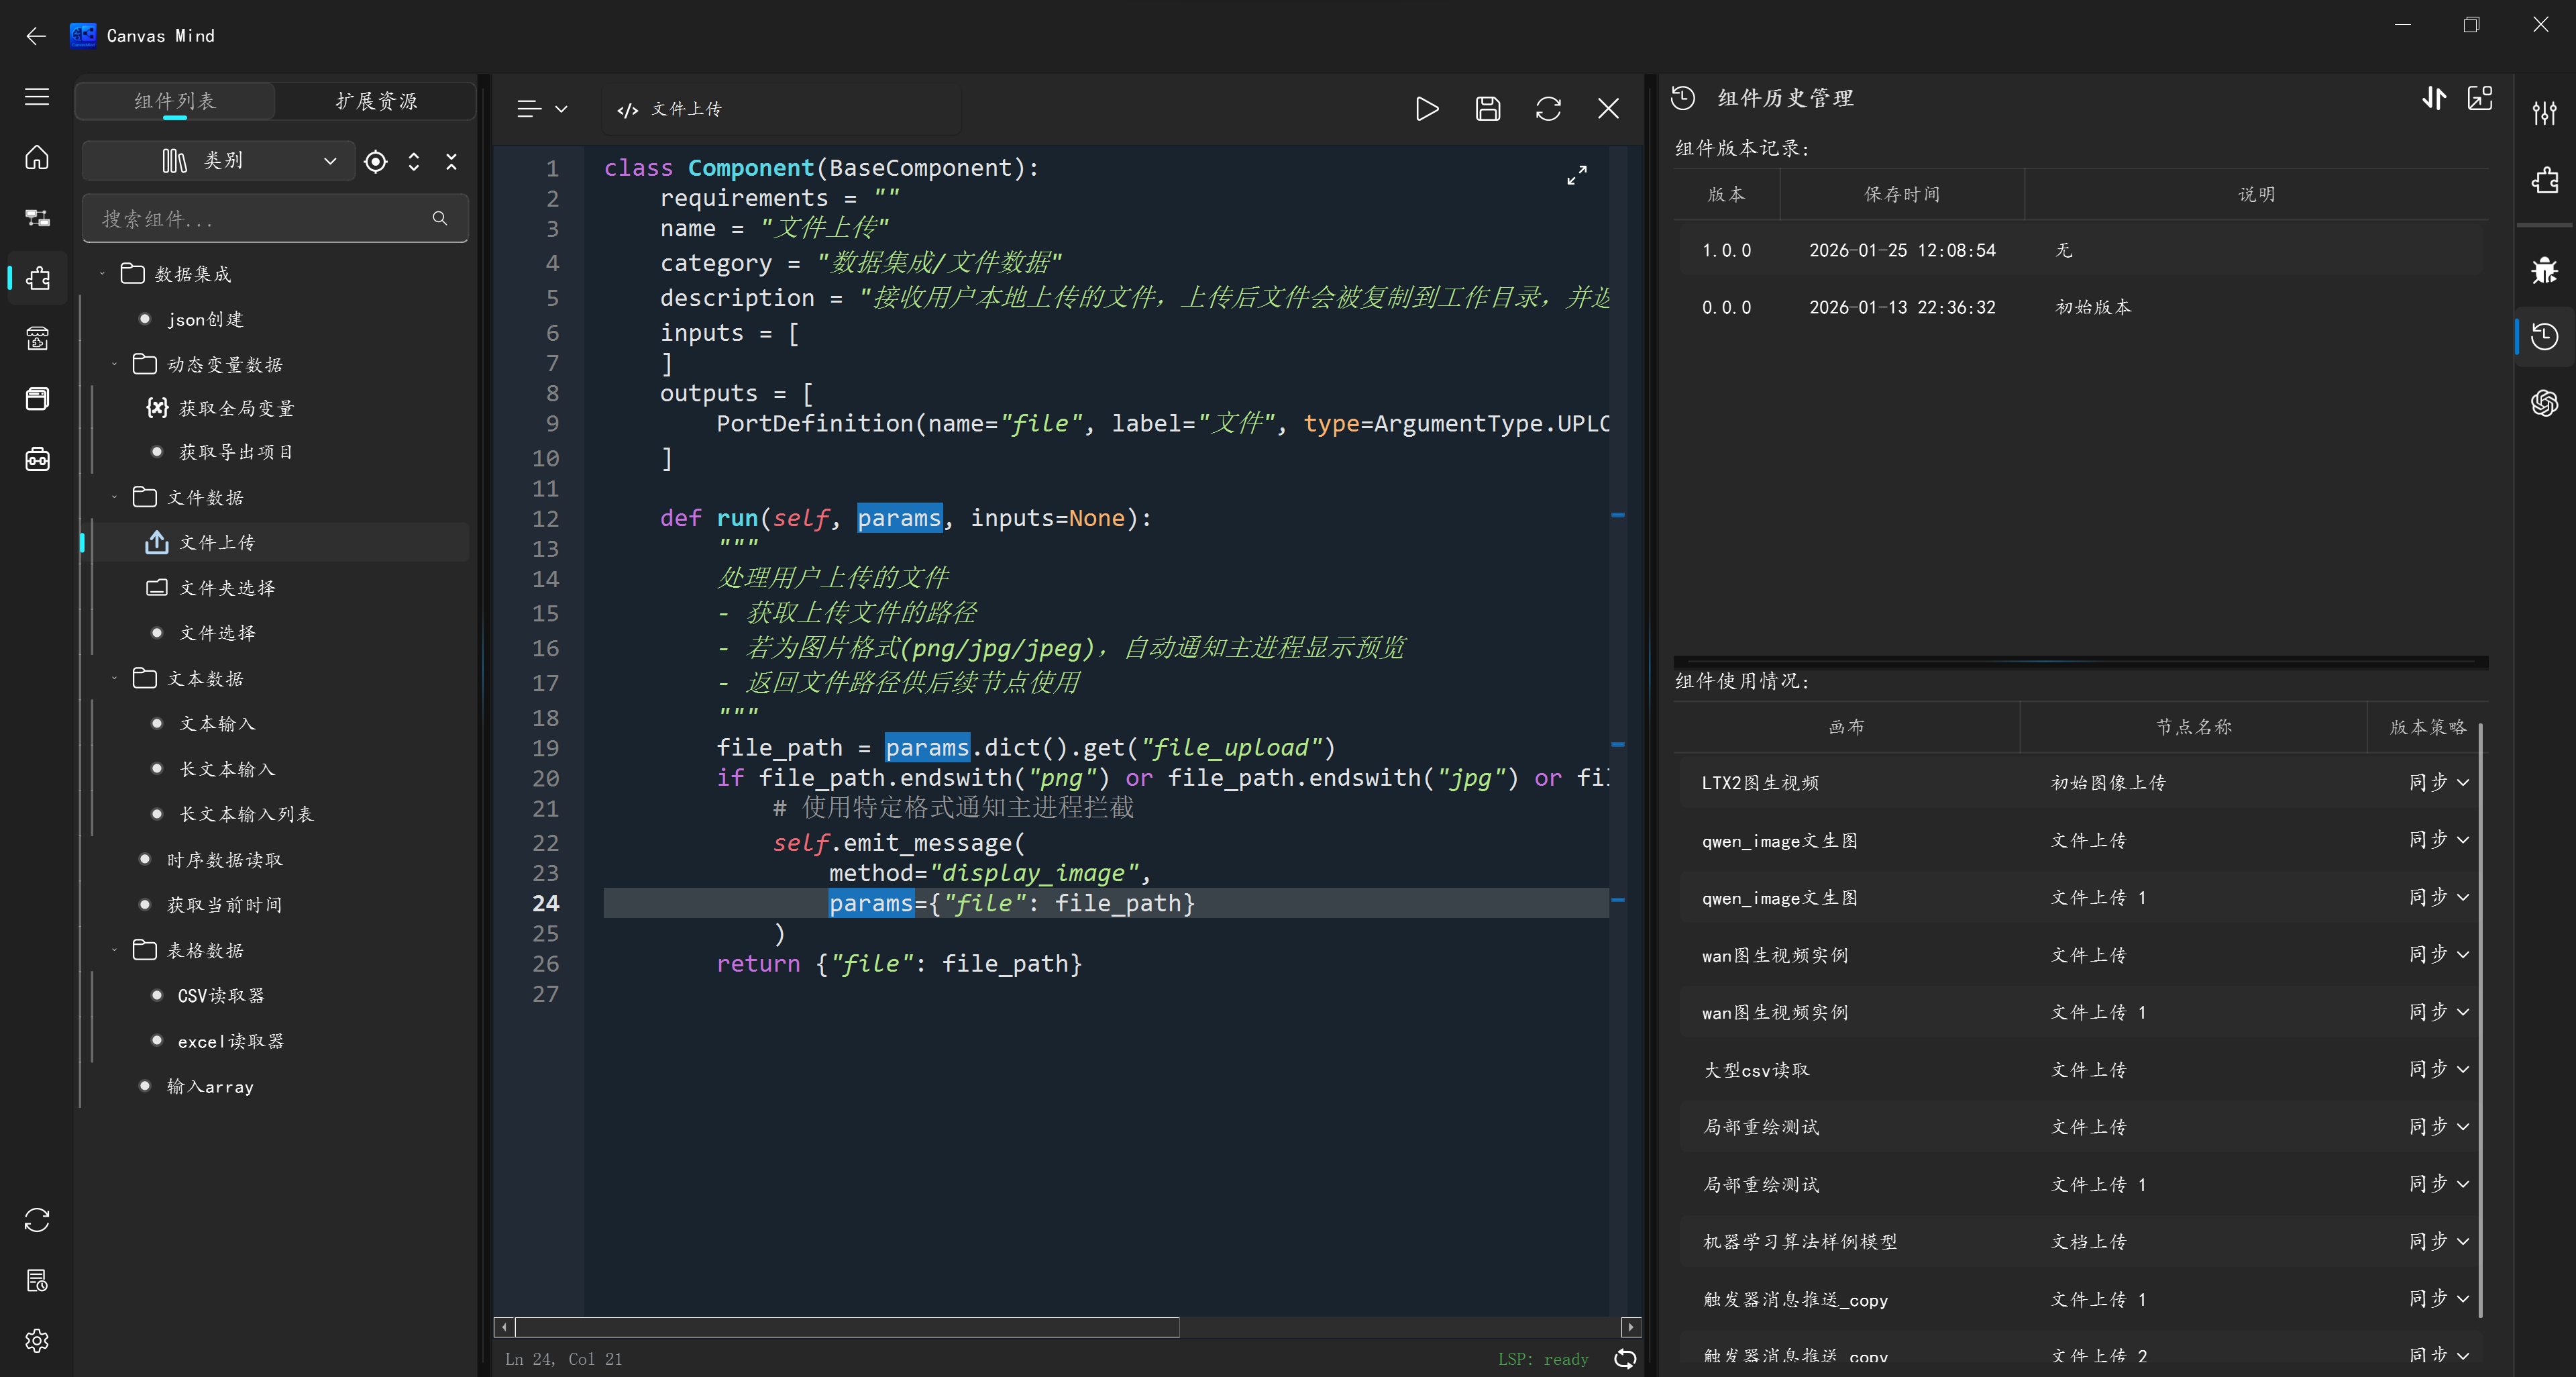
Task: Locate current component with target icon
Action: [x=376, y=162]
